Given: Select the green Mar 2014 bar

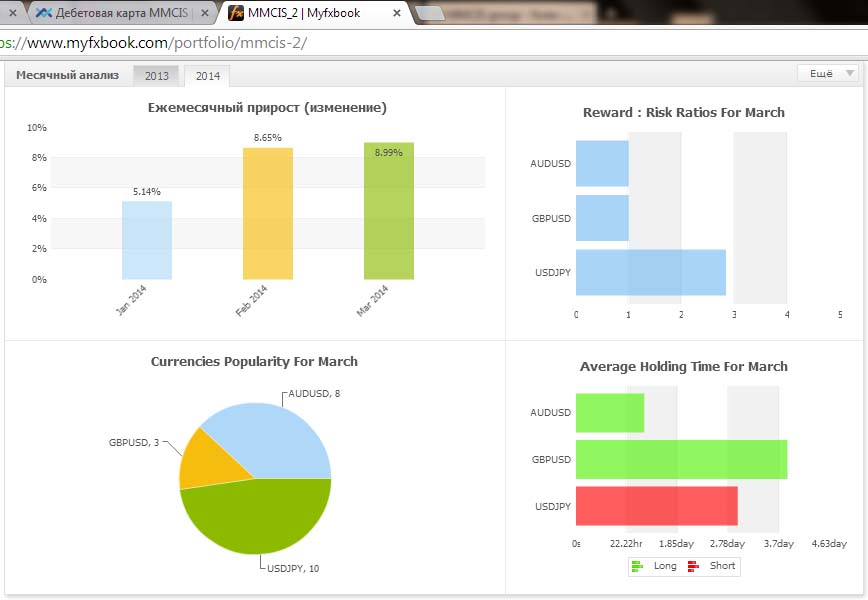Looking at the screenshot, I should (389, 210).
